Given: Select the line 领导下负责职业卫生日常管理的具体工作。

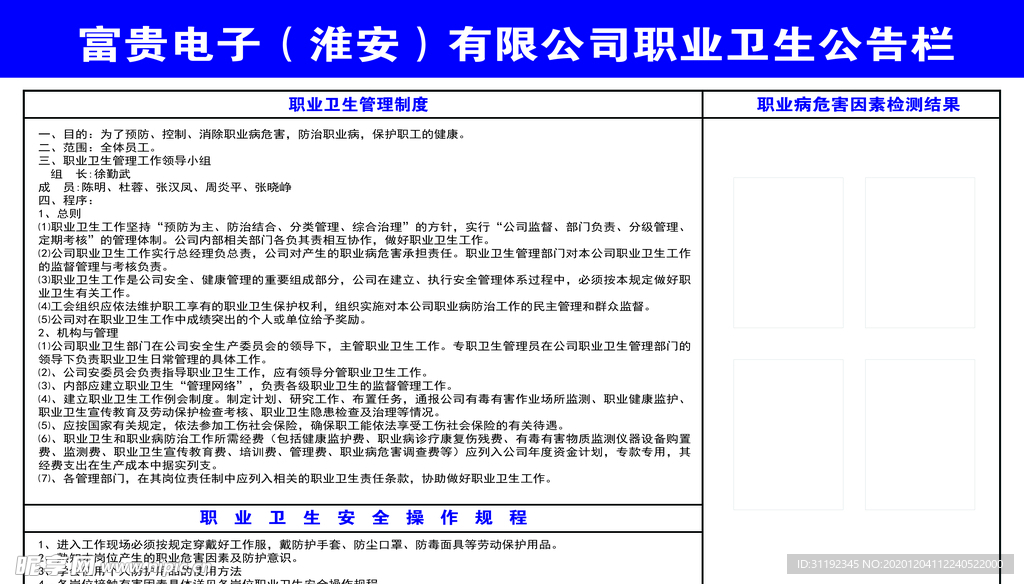Looking at the screenshot, I should pyautogui.click(x=153, y=359).
